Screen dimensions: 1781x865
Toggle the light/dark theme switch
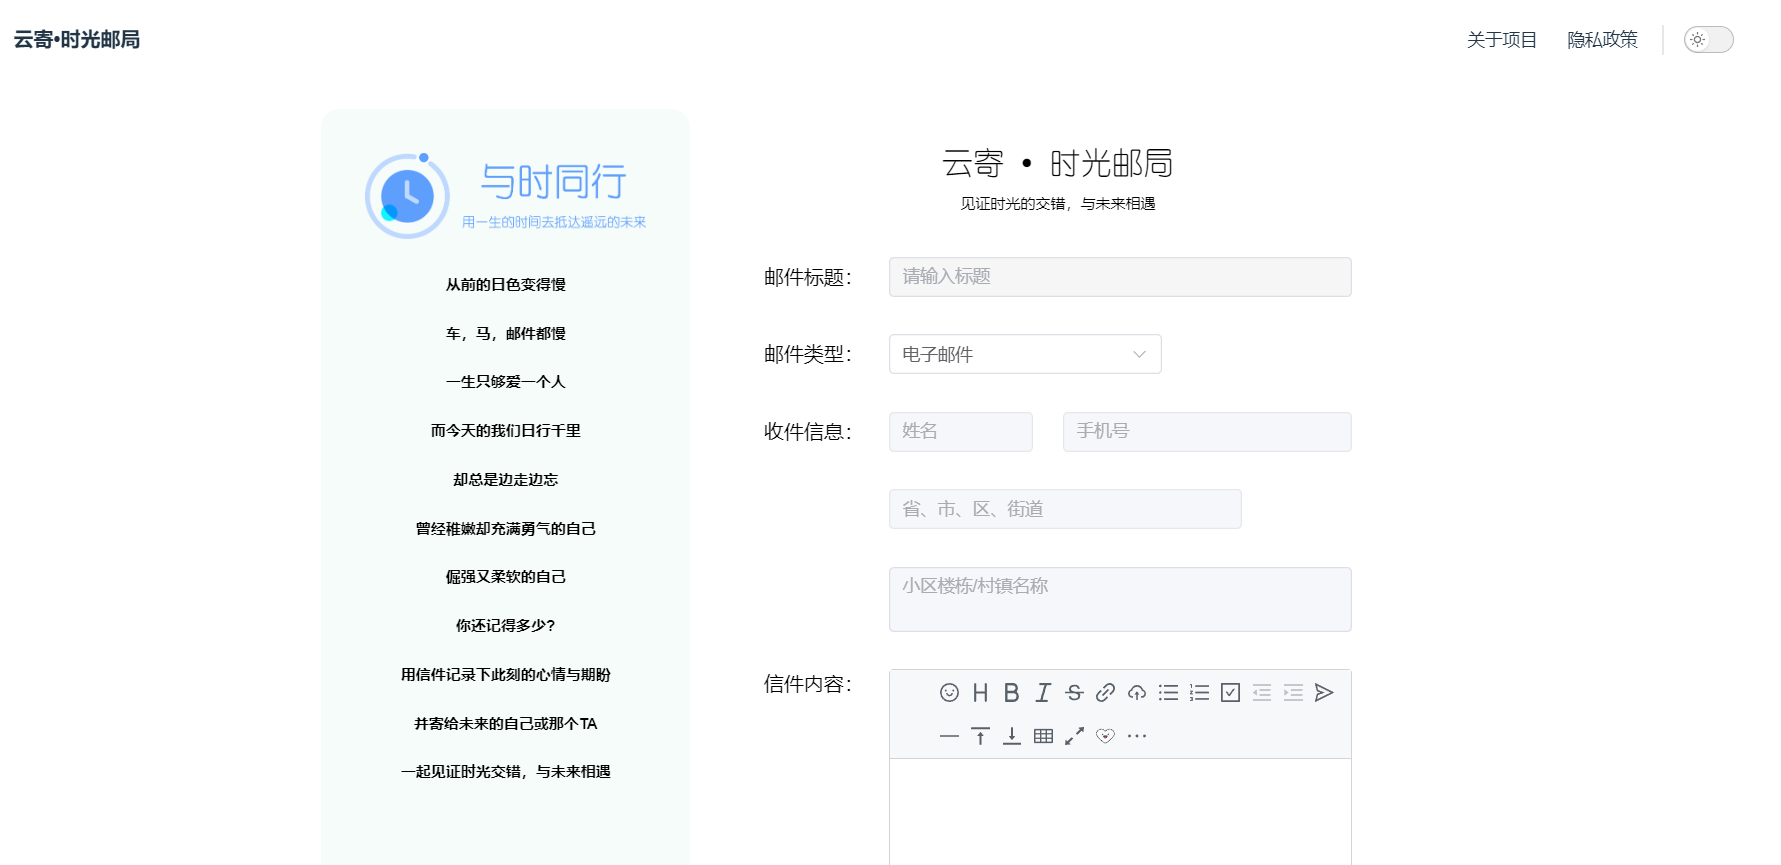point(1708,40)
